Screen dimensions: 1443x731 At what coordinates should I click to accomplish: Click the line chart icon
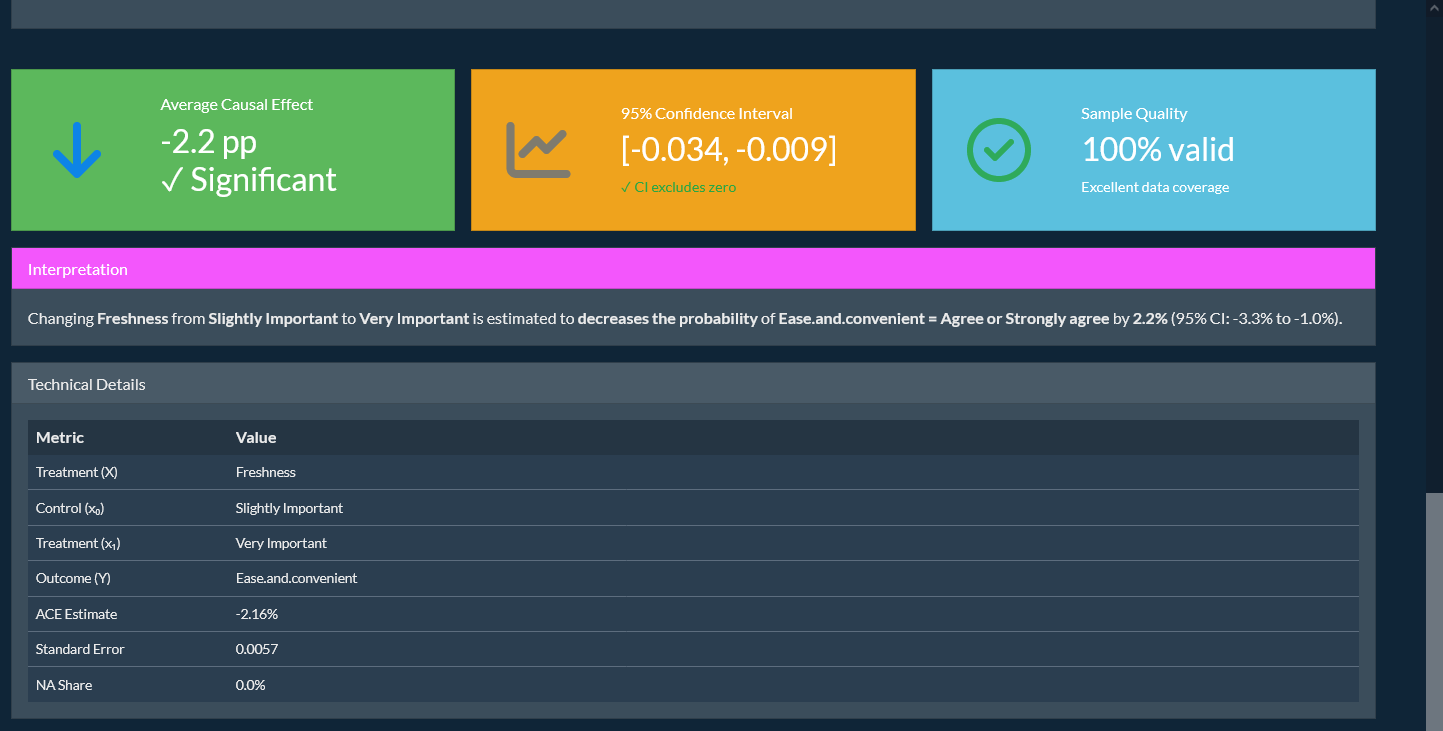tap(538, 150)
